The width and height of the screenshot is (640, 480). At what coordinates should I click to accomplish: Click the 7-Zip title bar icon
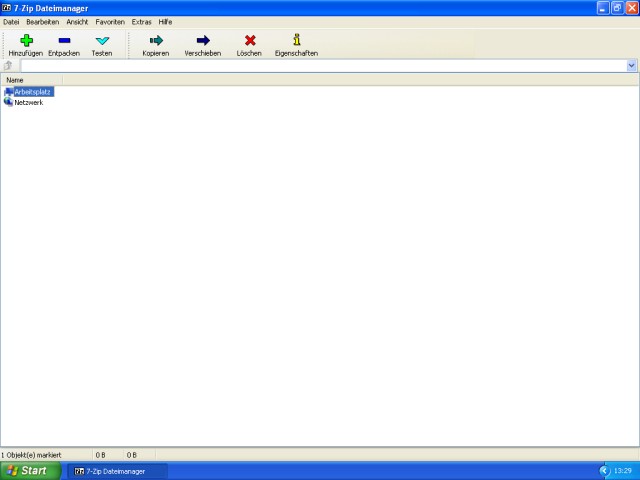(7, 8)
